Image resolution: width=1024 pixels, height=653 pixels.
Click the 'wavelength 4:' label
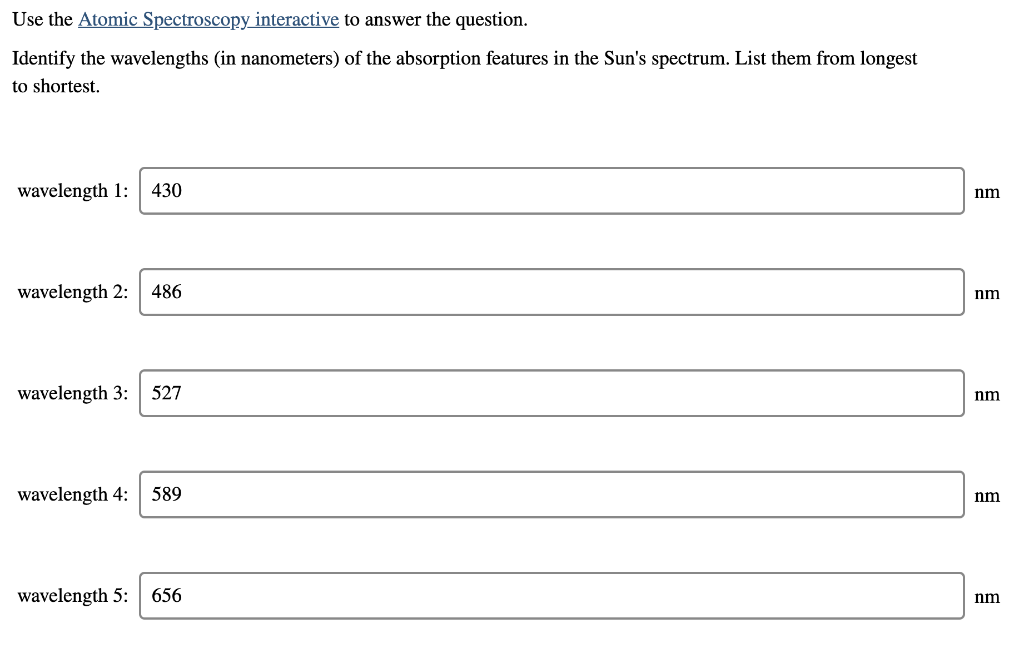click(73, 494)
